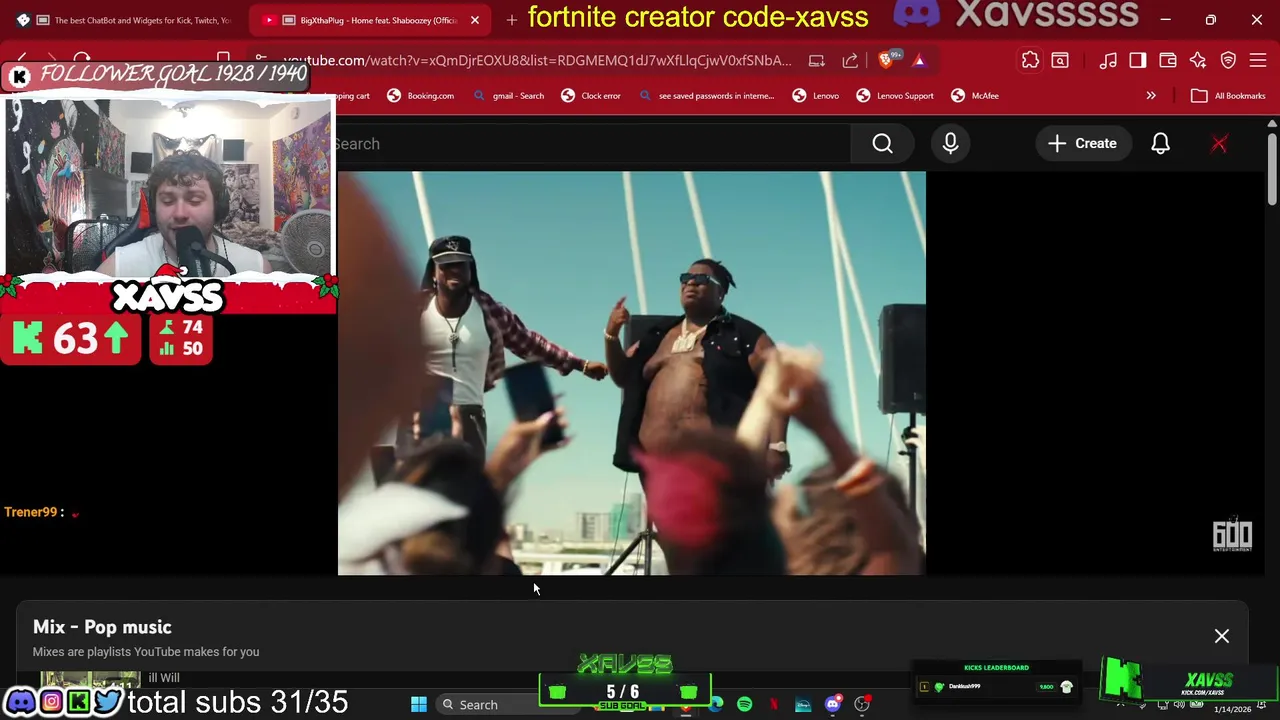Click the YouTube search magnifier button

882,144
